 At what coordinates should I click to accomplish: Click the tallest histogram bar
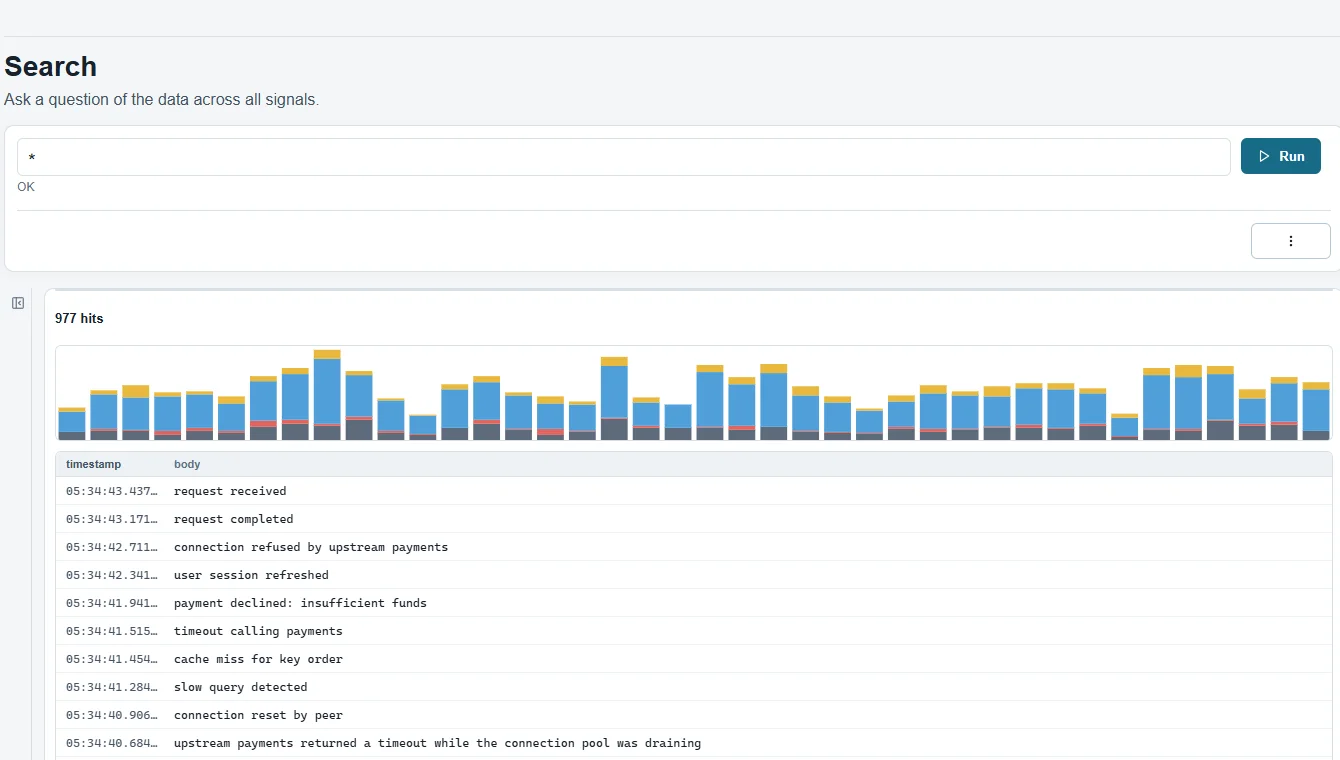click(327, 395)
